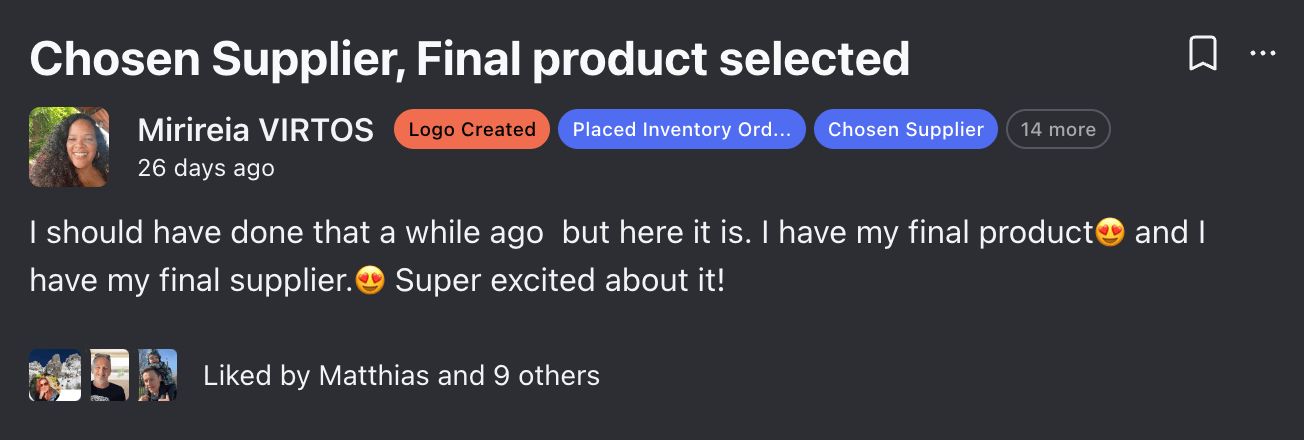This screenshot has width=1304, height=440.
Task: Click the second liker avatar in black shirt
Action: pos(109,375)
